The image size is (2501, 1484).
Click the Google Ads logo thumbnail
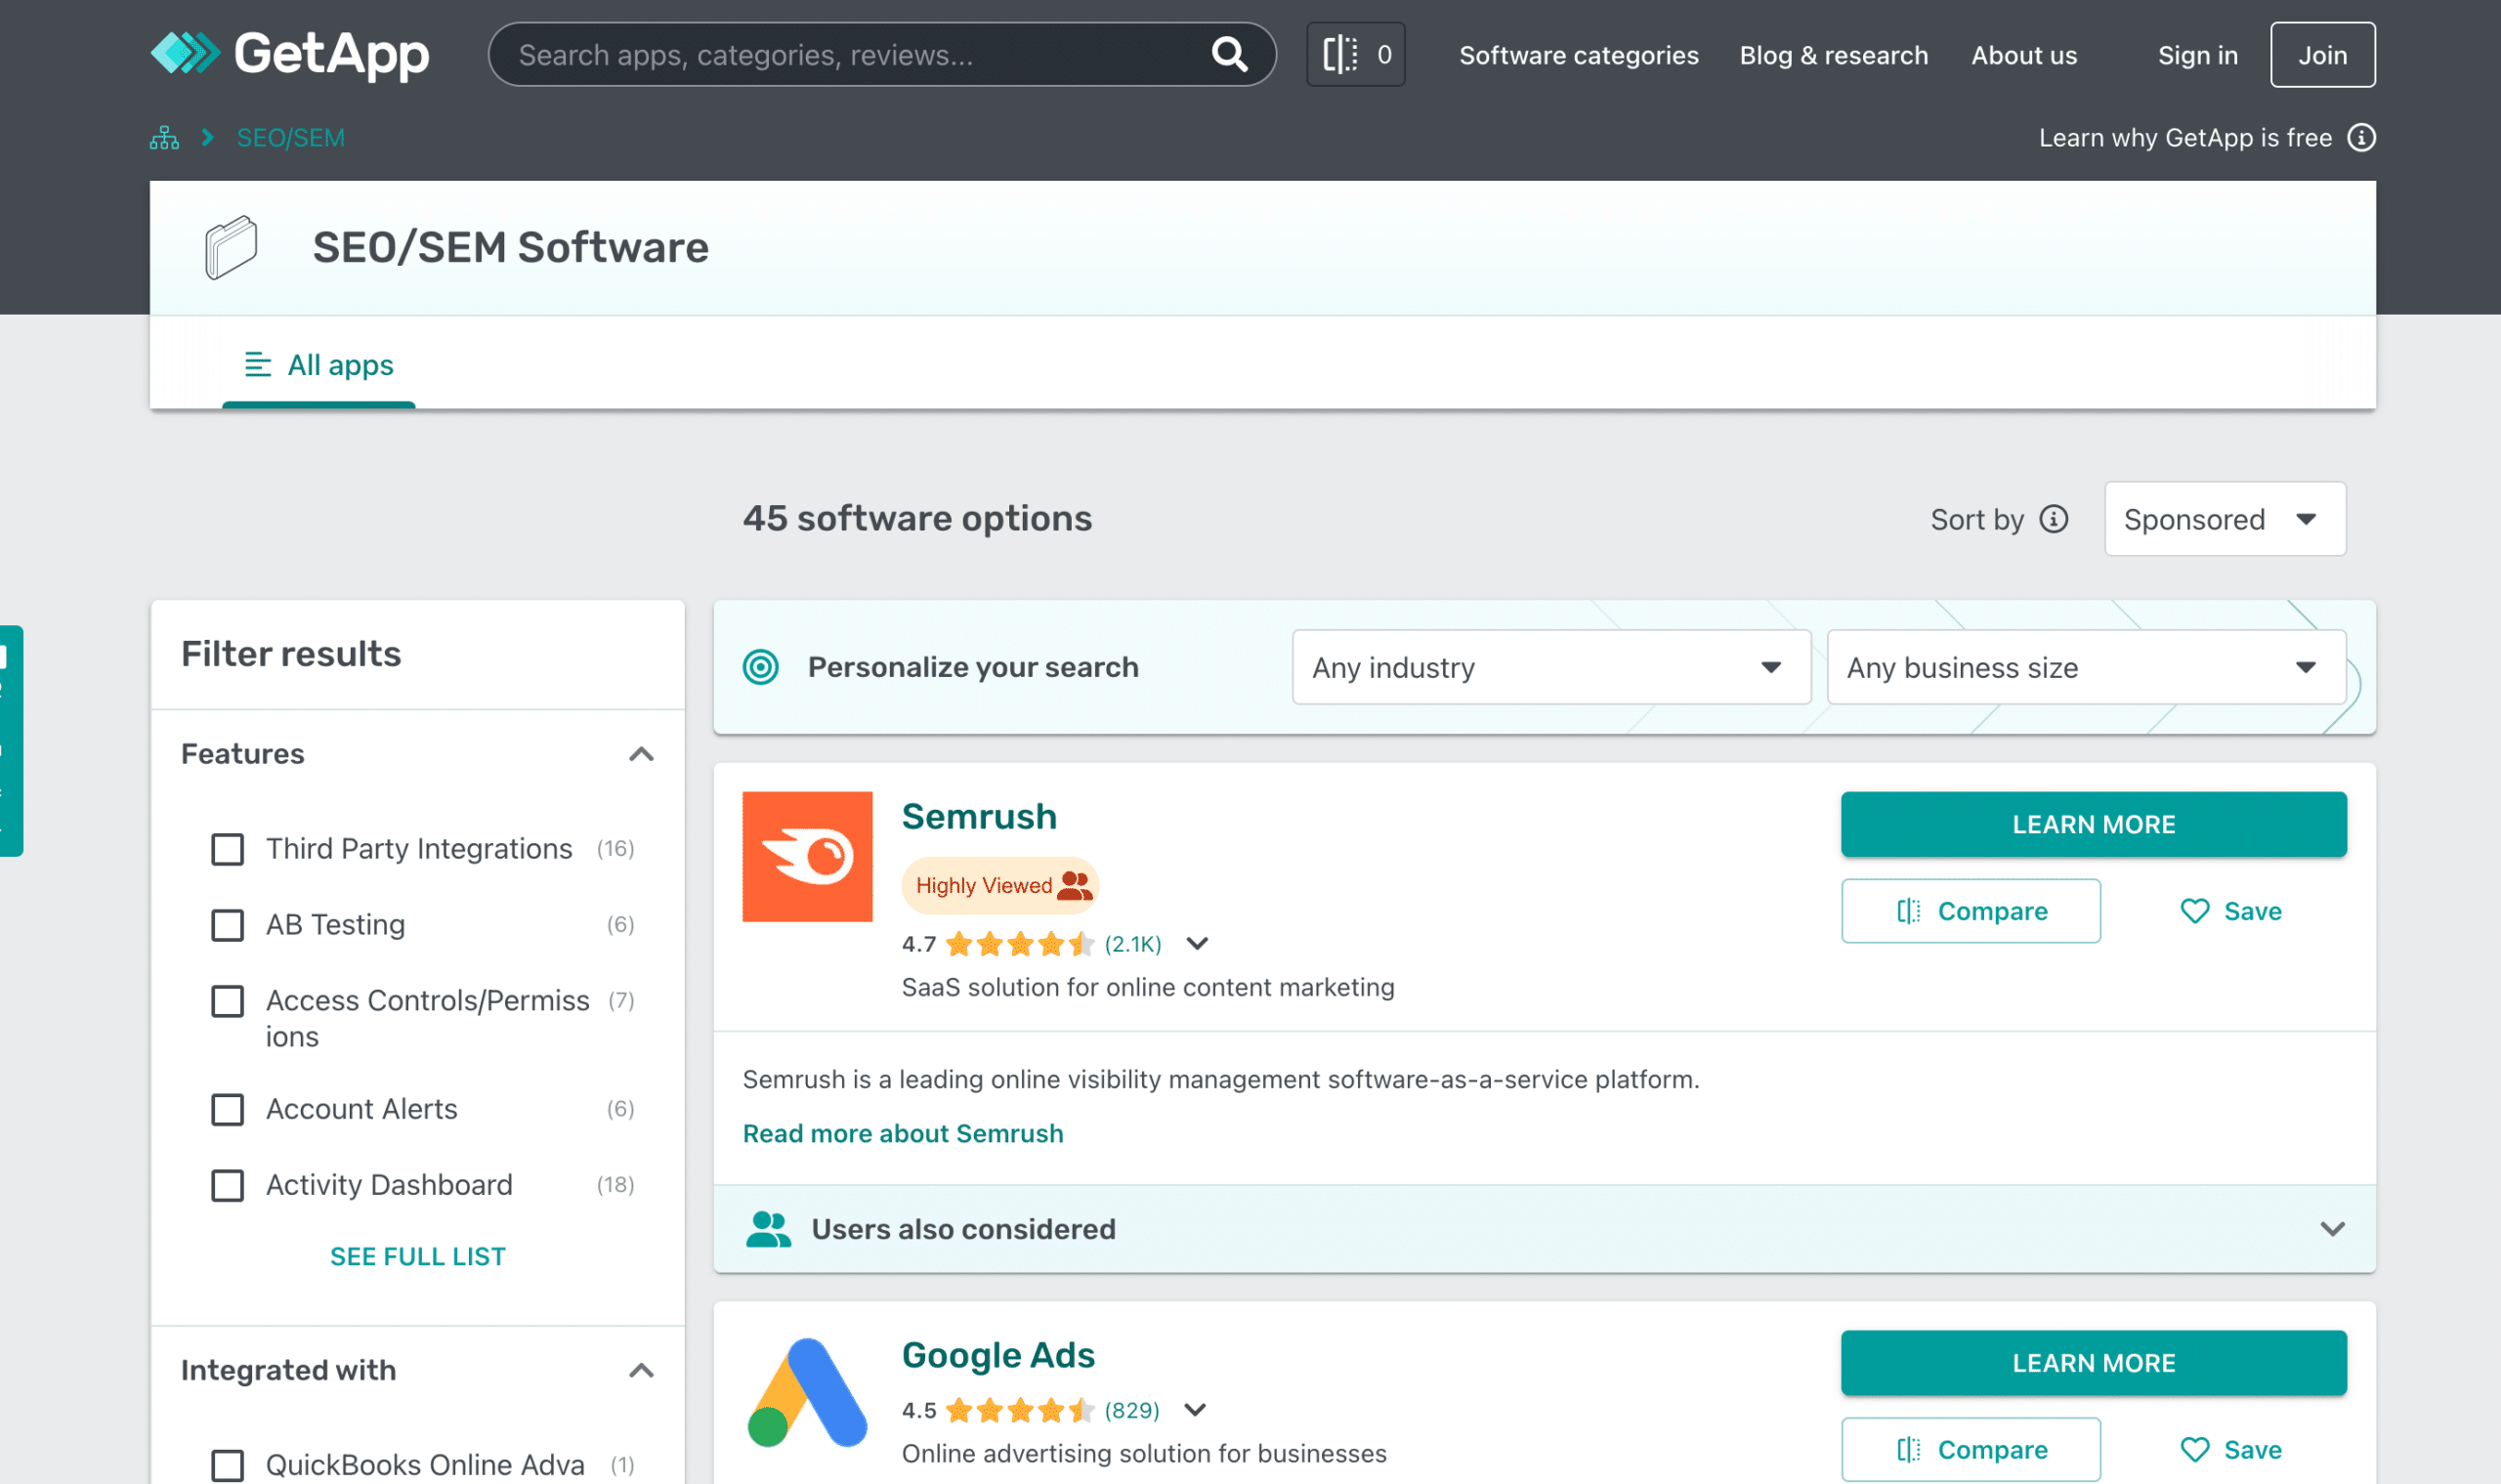807,1393
